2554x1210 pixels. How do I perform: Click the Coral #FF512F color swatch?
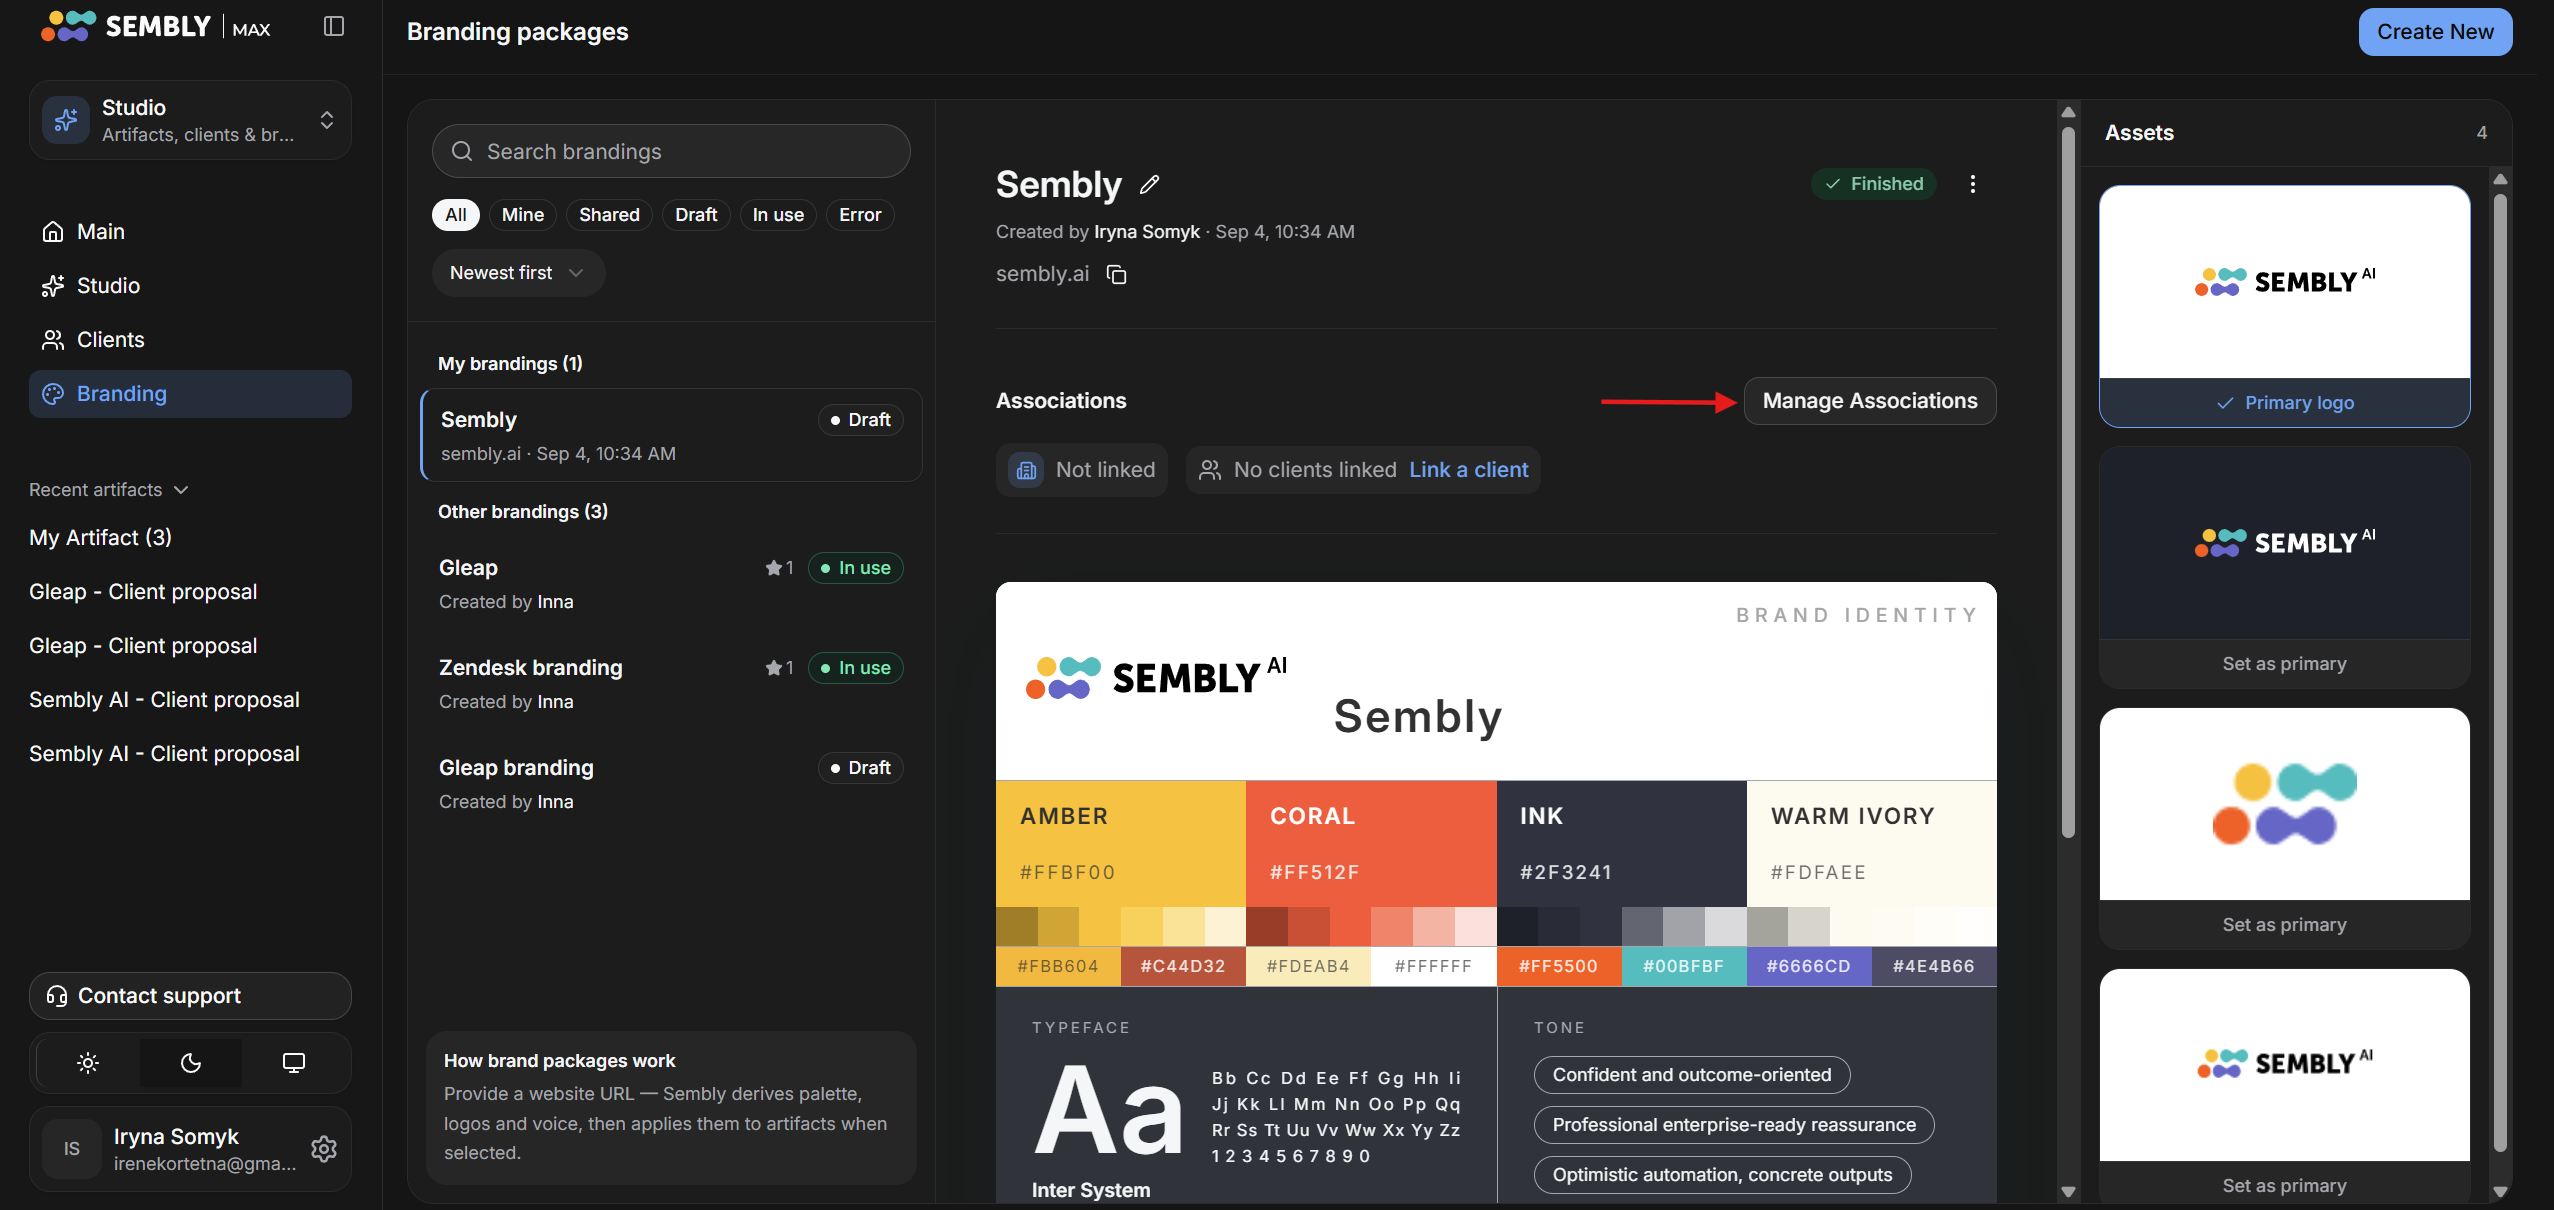click(1371, 844)
